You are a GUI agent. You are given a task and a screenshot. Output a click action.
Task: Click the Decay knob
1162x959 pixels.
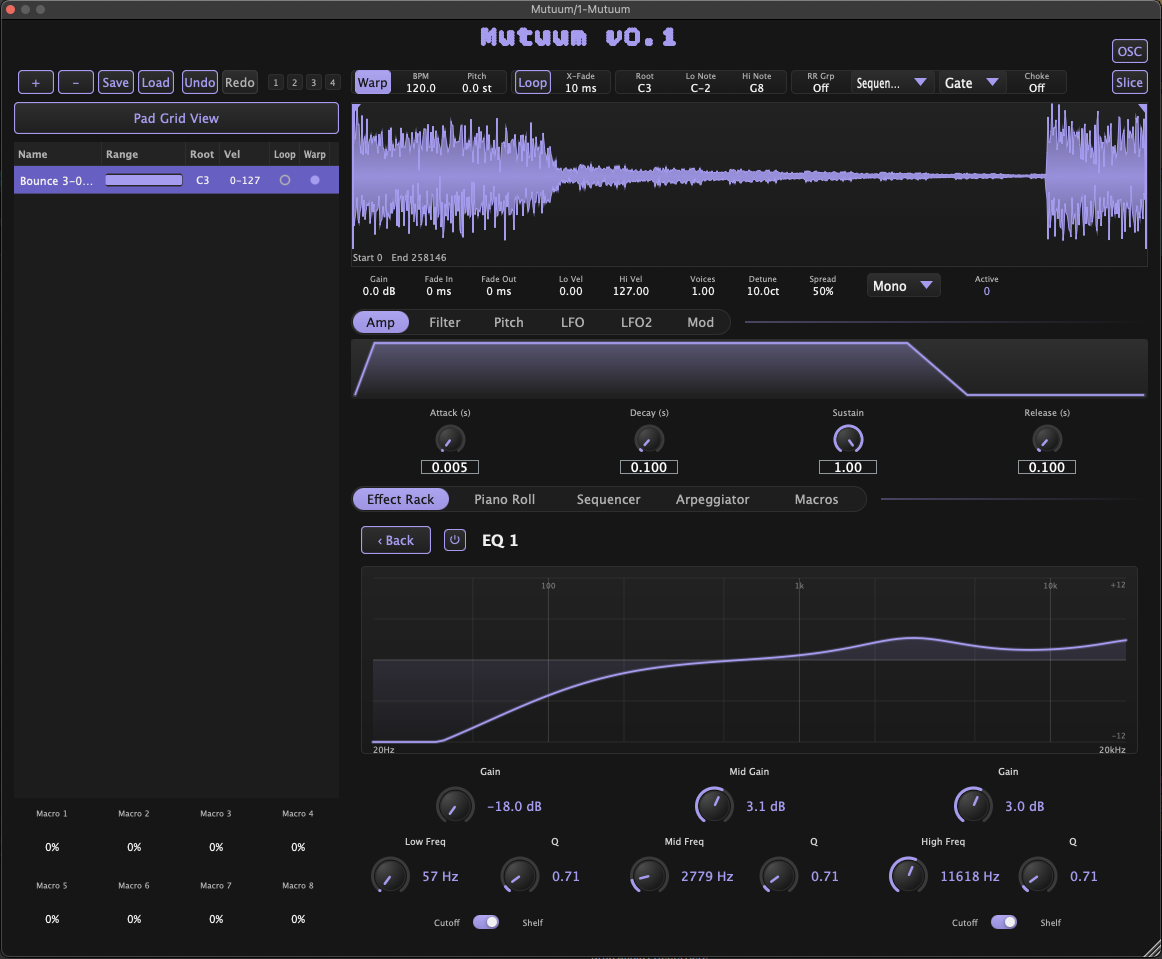pyautogui.click(x=649, y=439)
